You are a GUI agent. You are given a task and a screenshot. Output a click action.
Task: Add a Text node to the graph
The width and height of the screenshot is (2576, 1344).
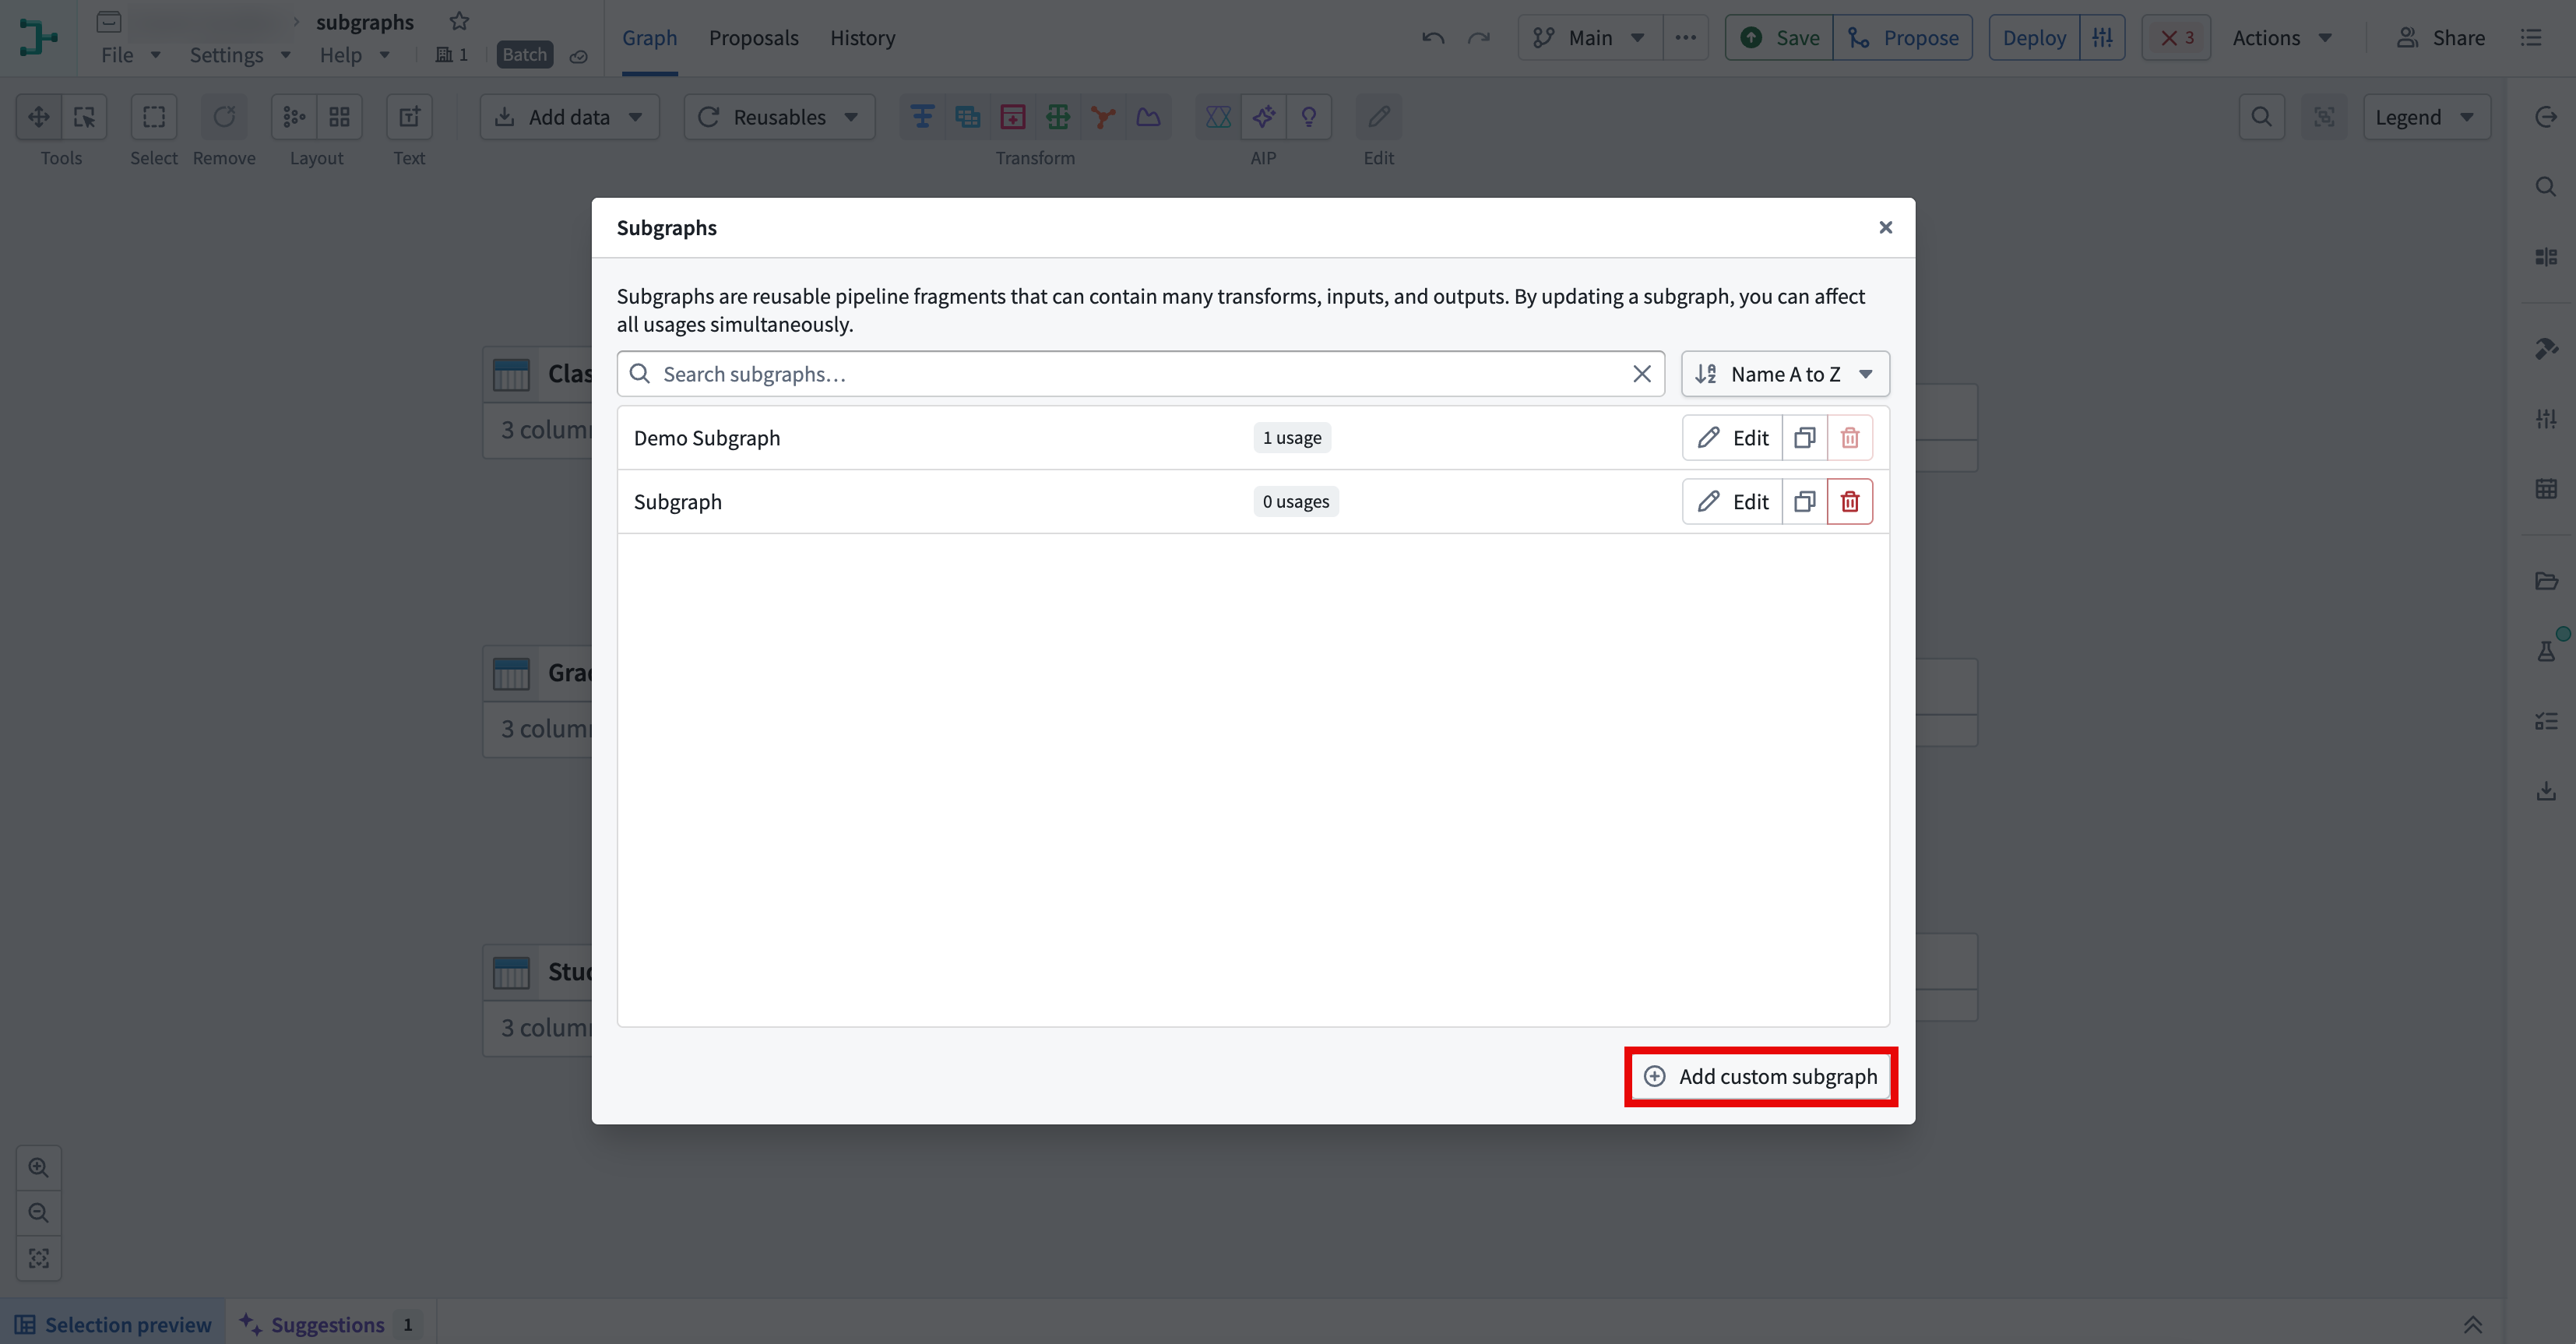pyautogui.click(x=409, y=117)
